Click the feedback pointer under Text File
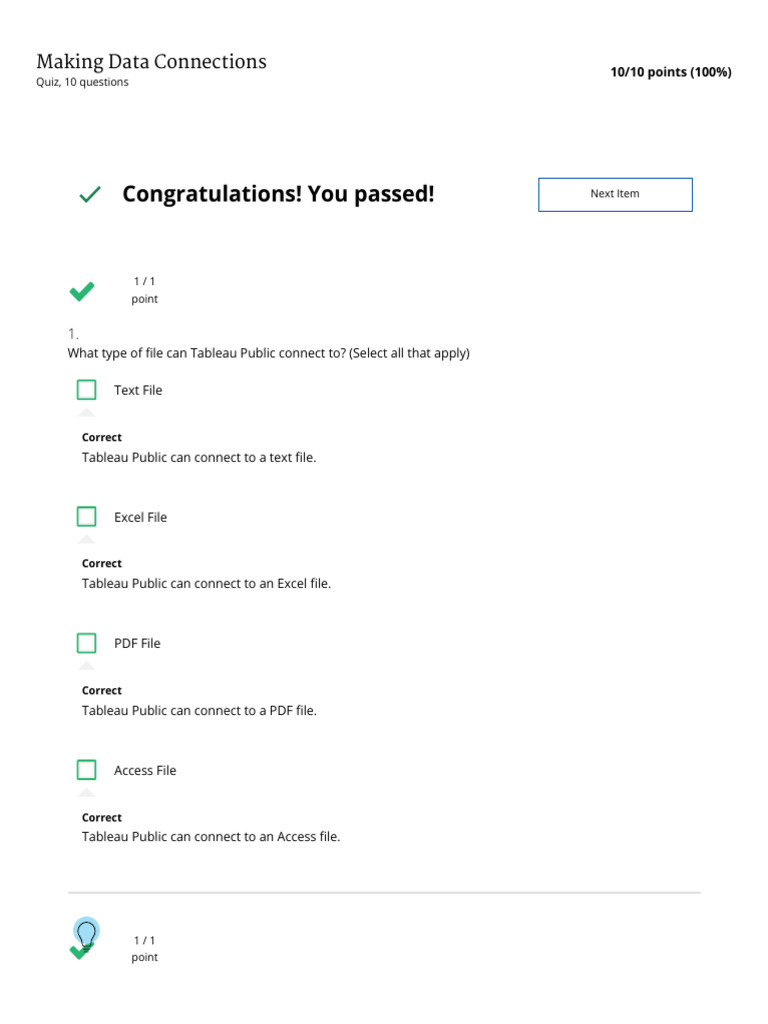The height and width of the screenshot is (1024, 768). point(86,412)
